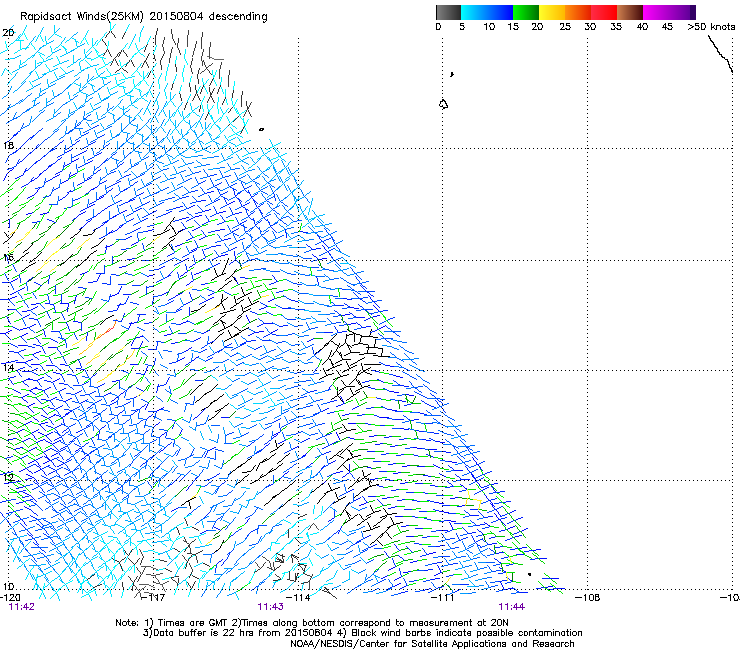Viewport: 740px width, 650px height.
Task: Click the longitude label -120
Action: [10, 598]
